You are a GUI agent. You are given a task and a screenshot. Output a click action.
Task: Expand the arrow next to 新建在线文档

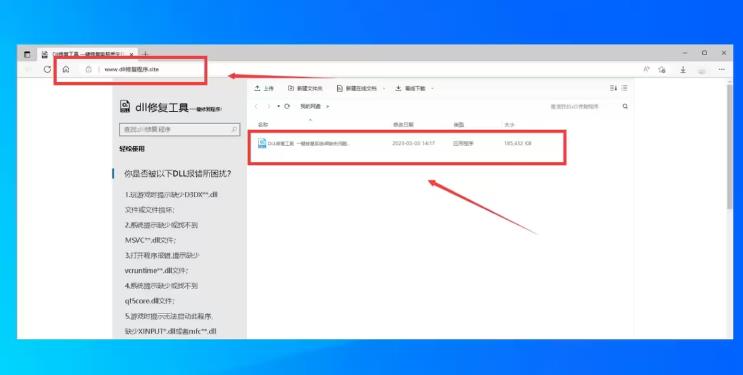(383, 88)
